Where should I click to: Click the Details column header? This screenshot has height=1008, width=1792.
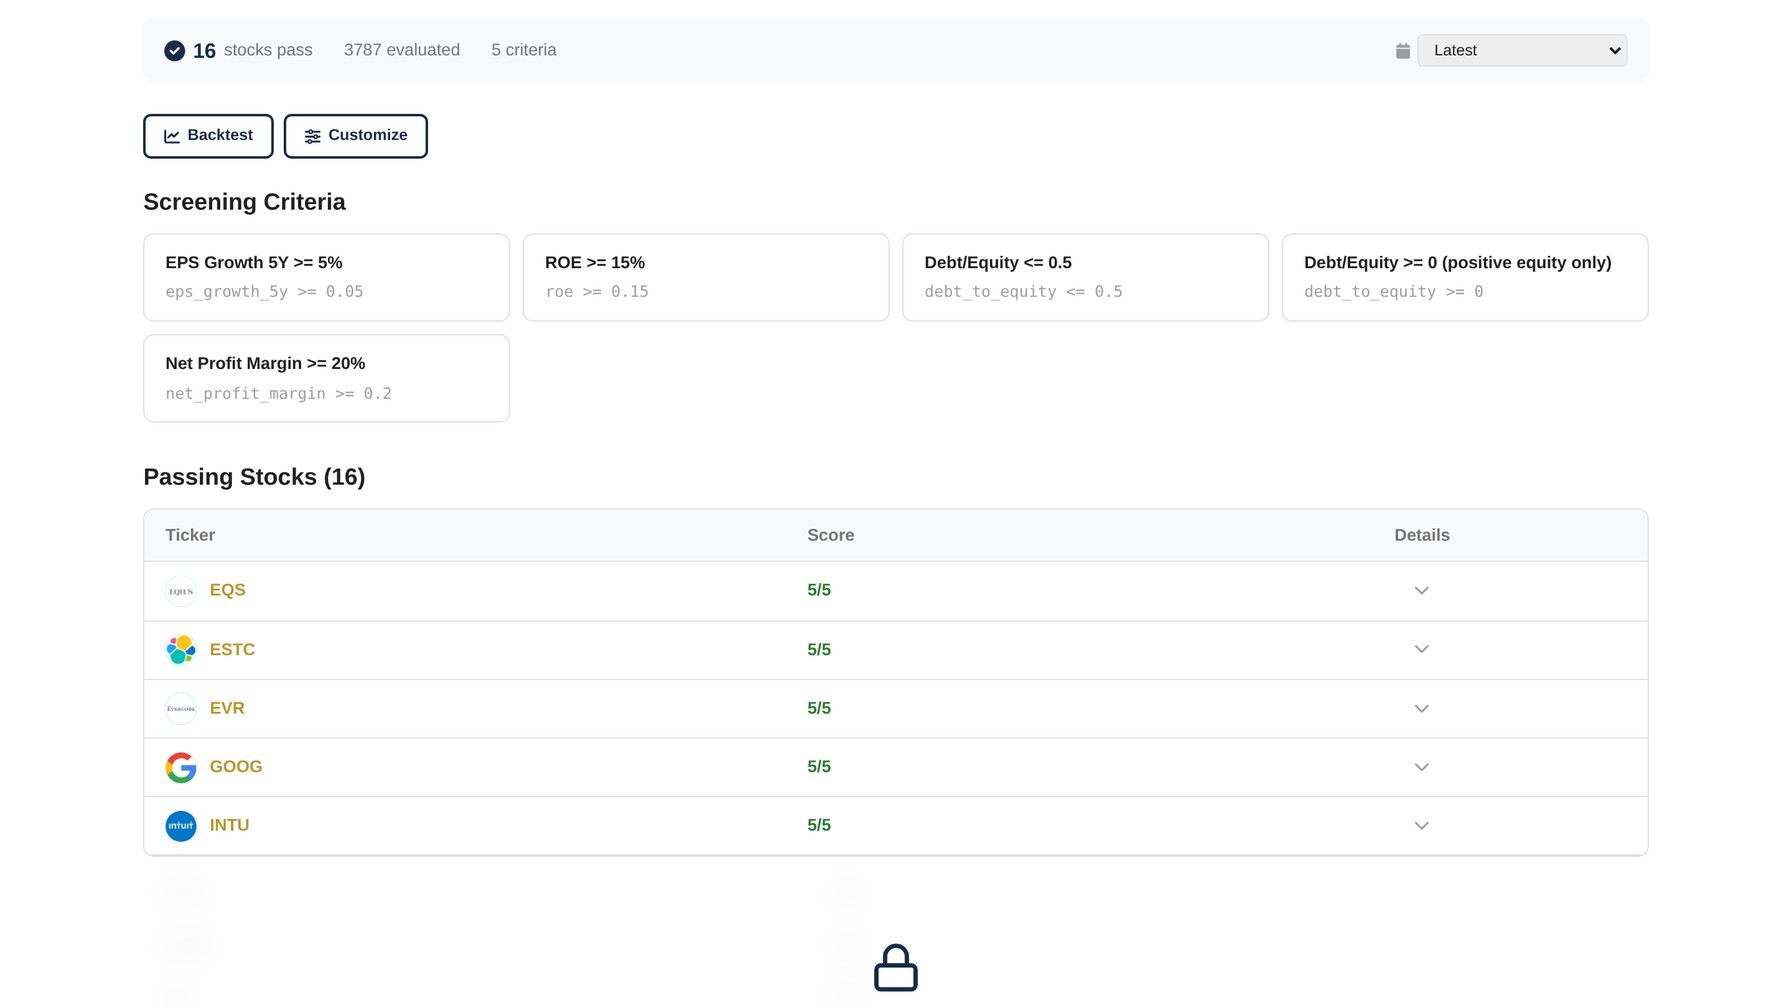click(1421, 535)
